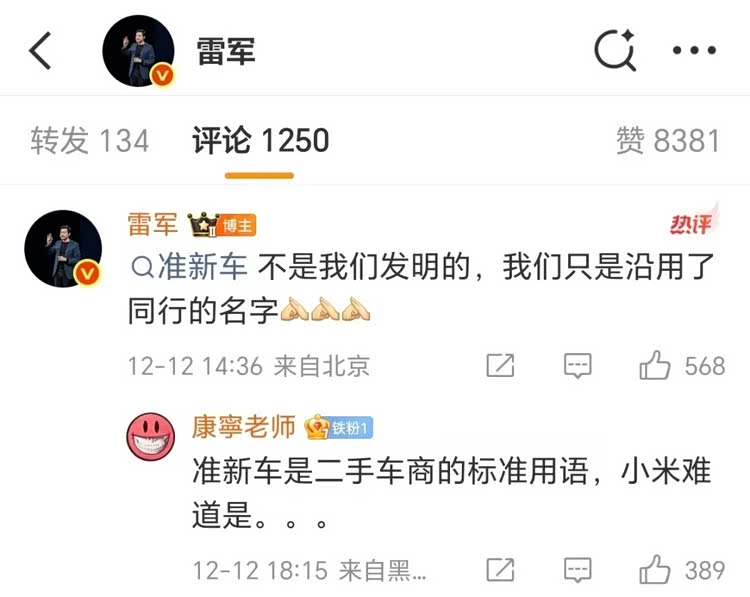Like 康寧老师's reply with 389 likes

[x=683, y=570]
